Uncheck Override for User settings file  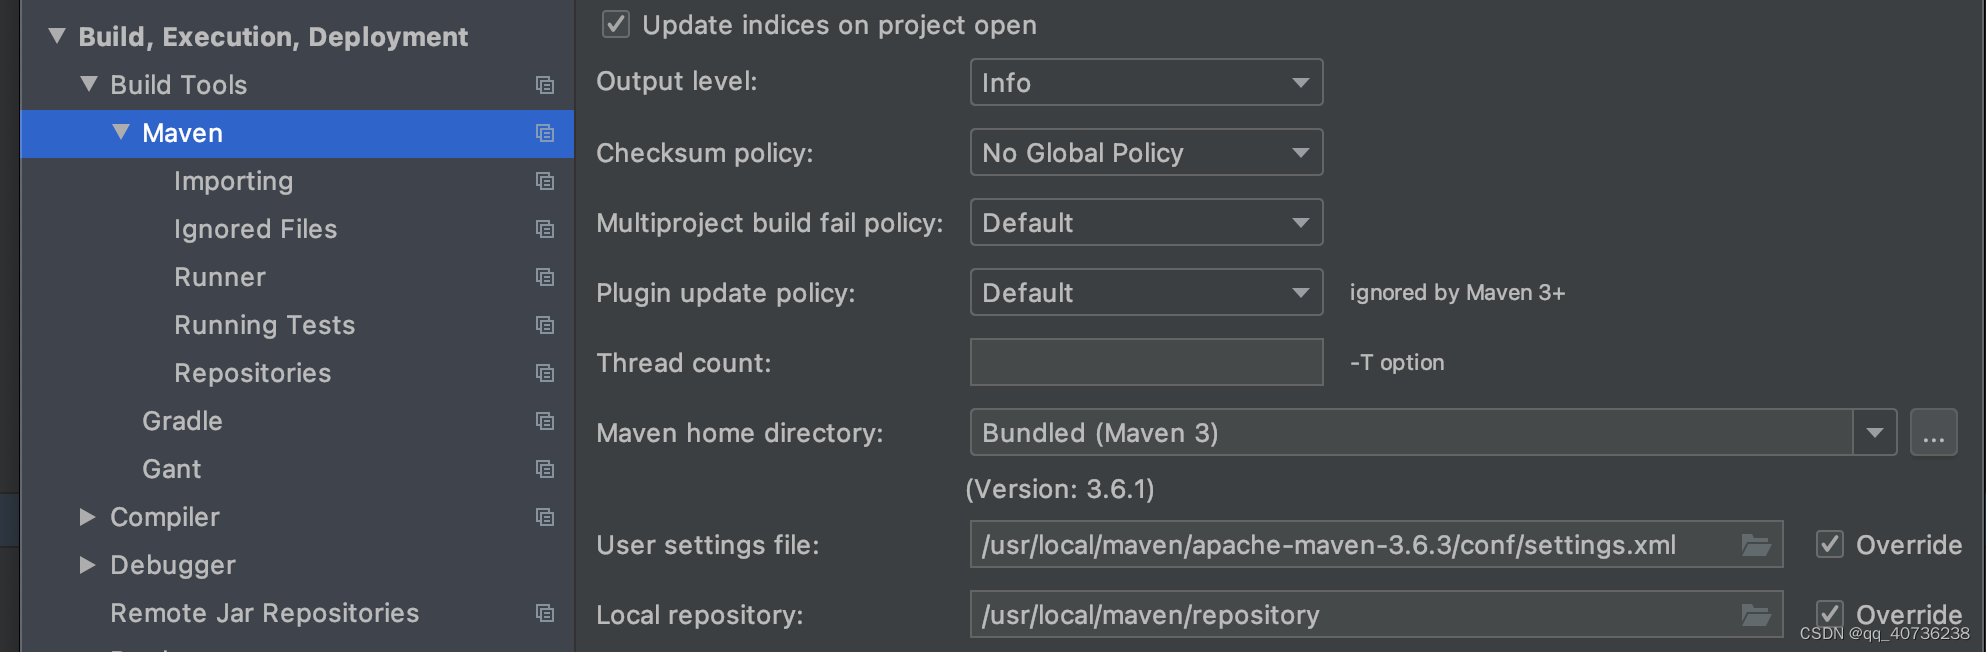click(x=1830, y=544)
